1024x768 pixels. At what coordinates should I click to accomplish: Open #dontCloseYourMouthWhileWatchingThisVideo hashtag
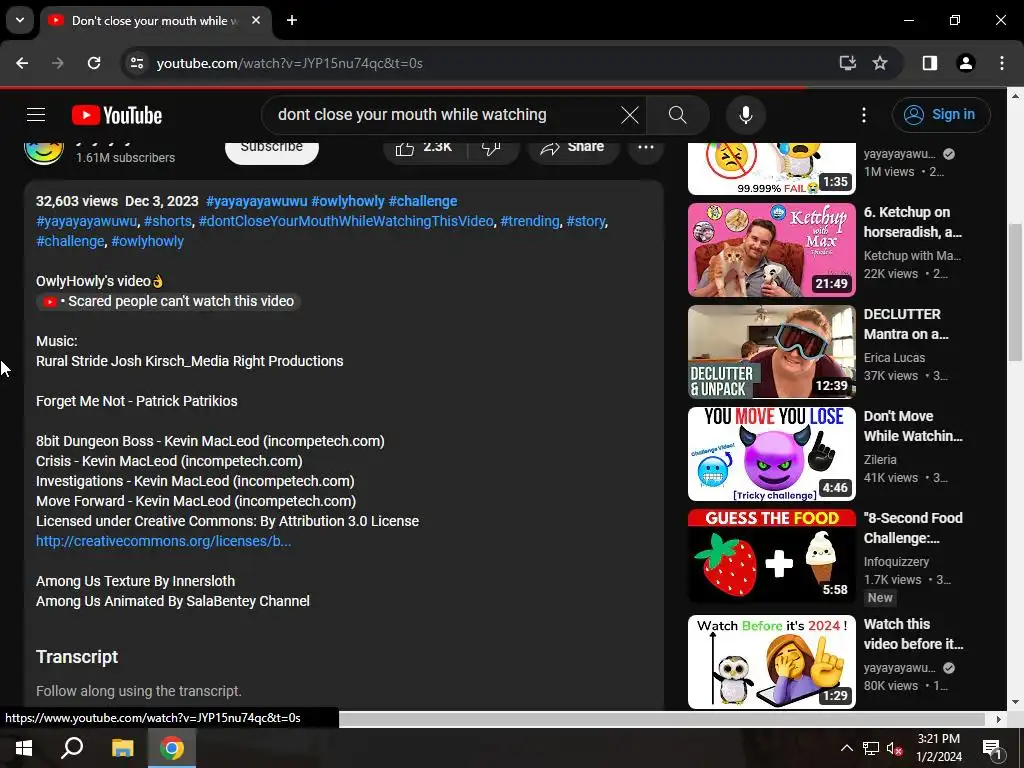click(346, 221)
